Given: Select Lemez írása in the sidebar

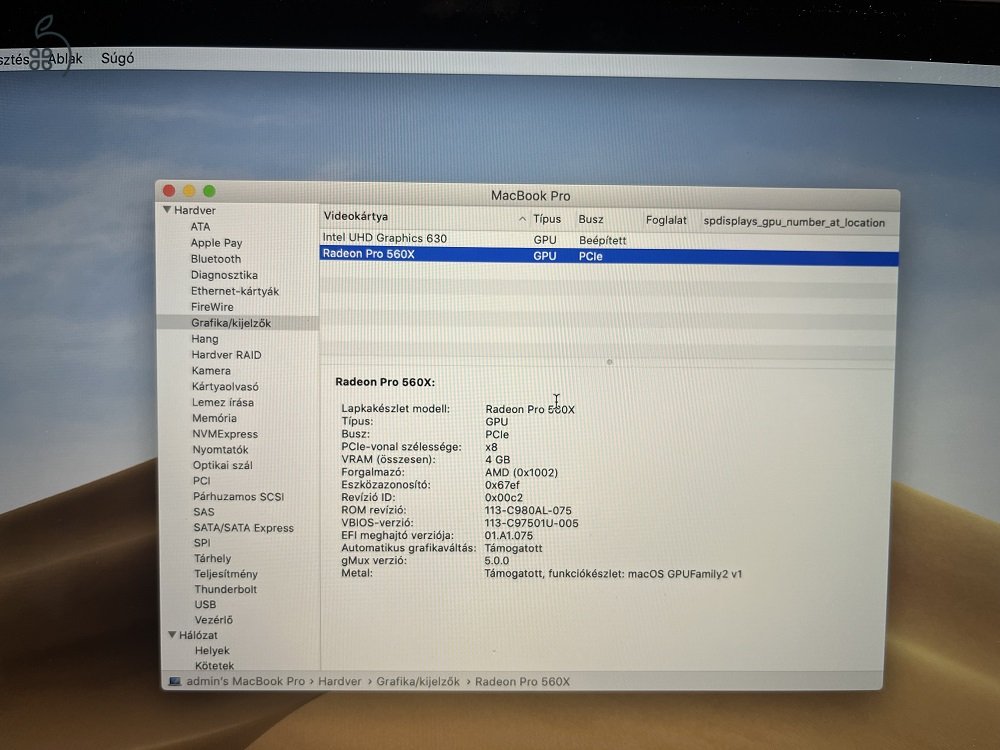Looking at the screenshot, I should pyautogui.click(x=223, y=402).
